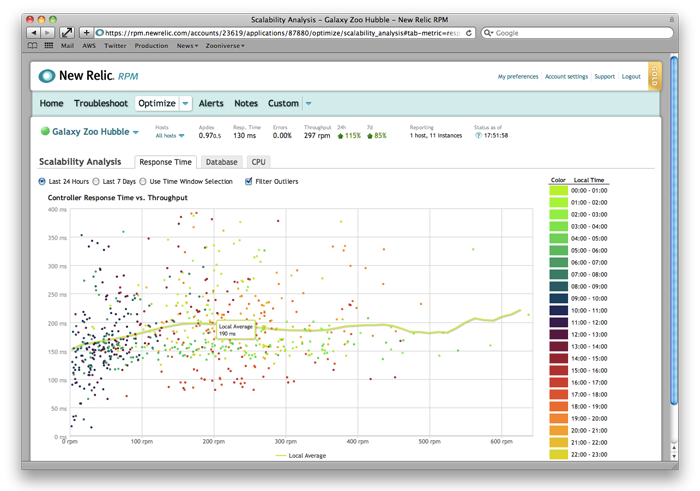The height and width of the screenshot is (491, 700).
Task: Click the 22:00 - 23:00 color swatch
Action: click(558, 454)
